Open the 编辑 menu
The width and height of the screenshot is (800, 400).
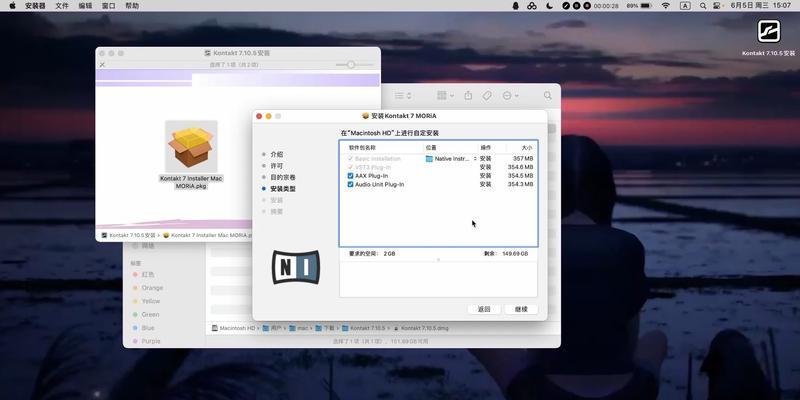click(85, 6)
